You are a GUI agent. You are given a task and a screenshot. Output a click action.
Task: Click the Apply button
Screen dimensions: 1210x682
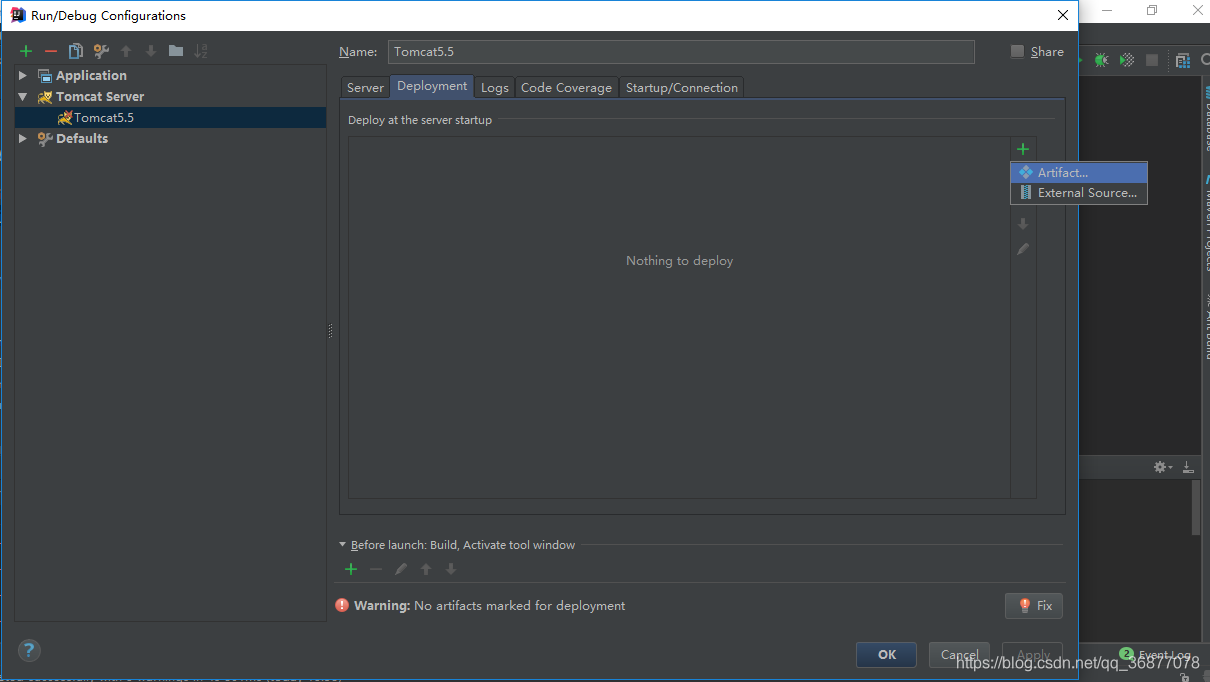coord(1033,654)
